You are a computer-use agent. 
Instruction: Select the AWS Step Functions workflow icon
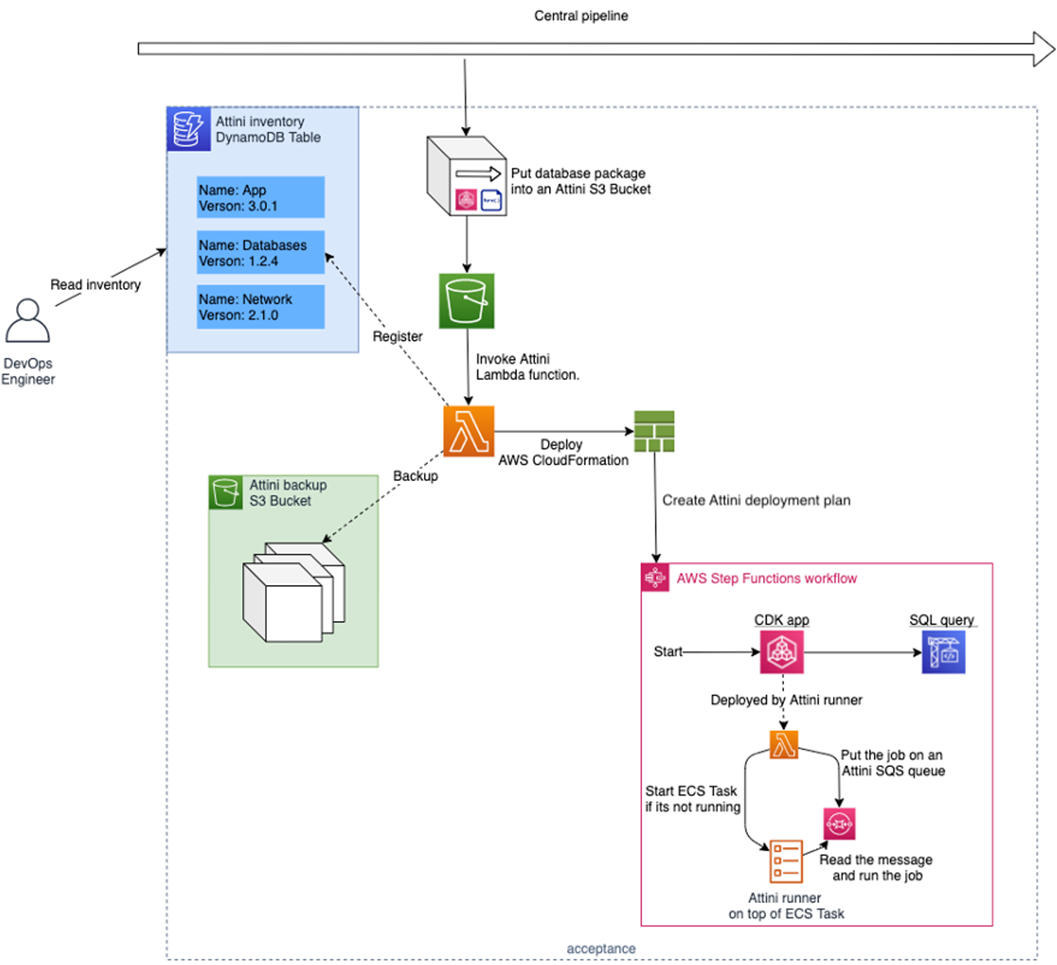655,577
